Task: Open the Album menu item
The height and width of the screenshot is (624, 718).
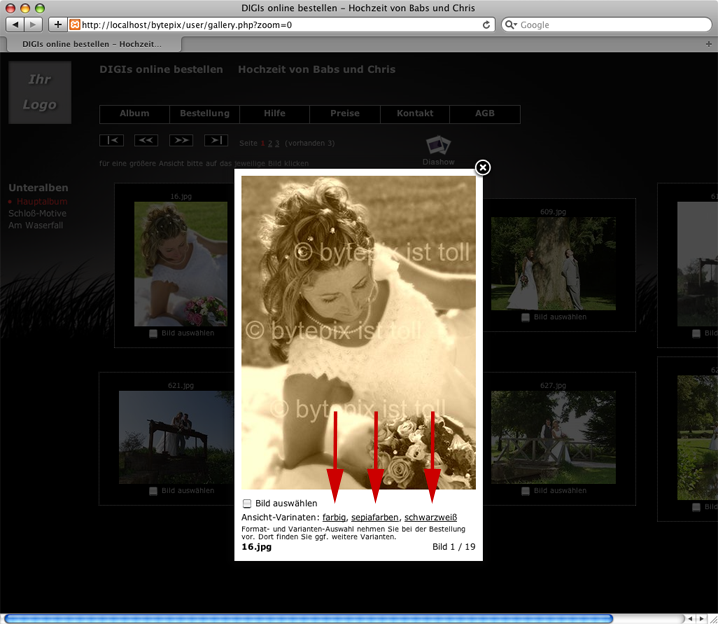Action: (x=134, y=114)
